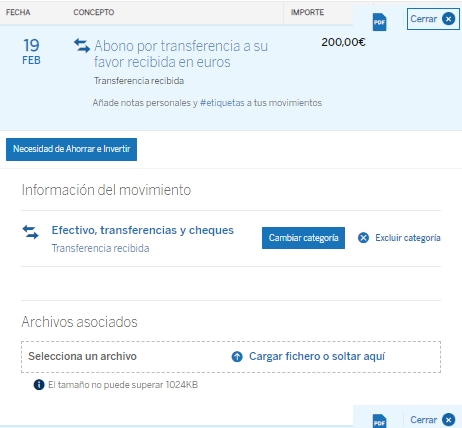Viewport: 462px width, 428px height.
Task: Download the top PDF receipt icon
Action: (379, 22)
